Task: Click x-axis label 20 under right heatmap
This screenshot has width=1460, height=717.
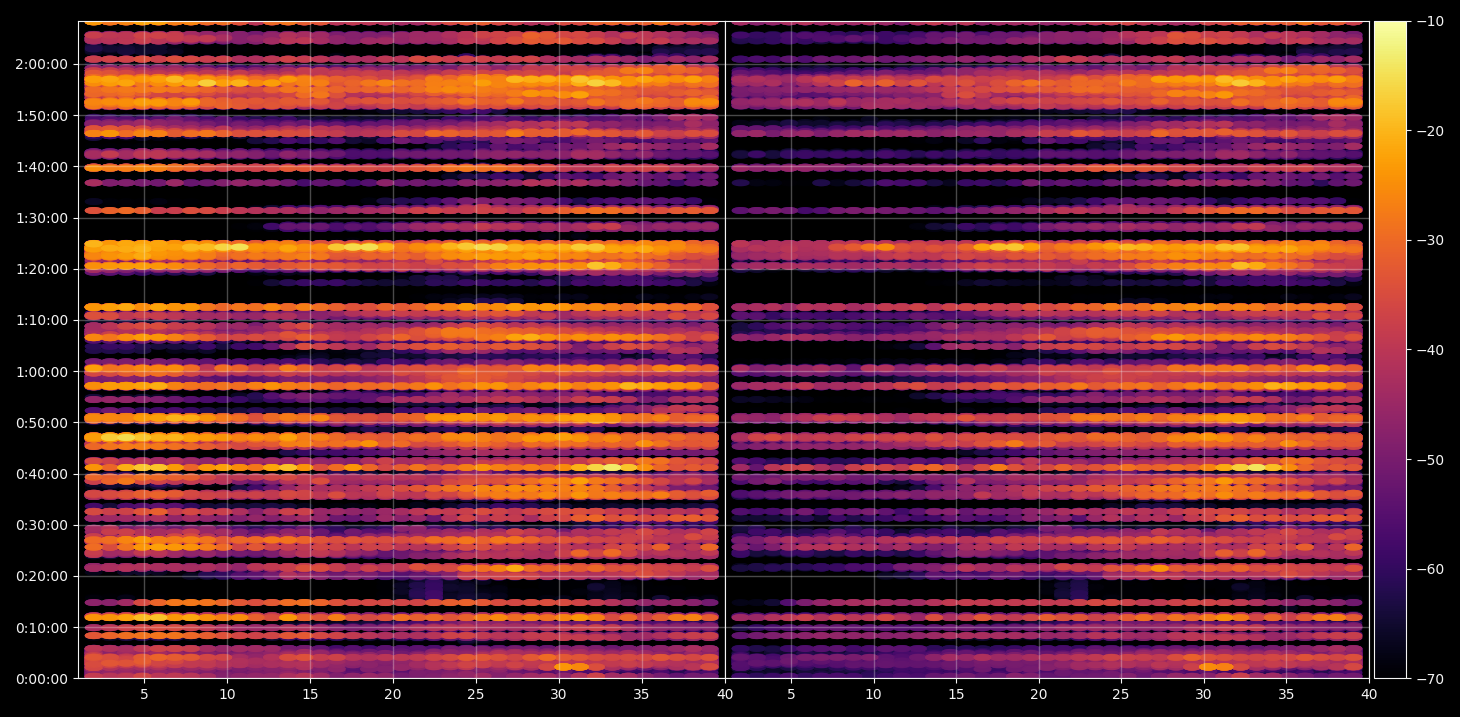Action: click(1039, 695)
